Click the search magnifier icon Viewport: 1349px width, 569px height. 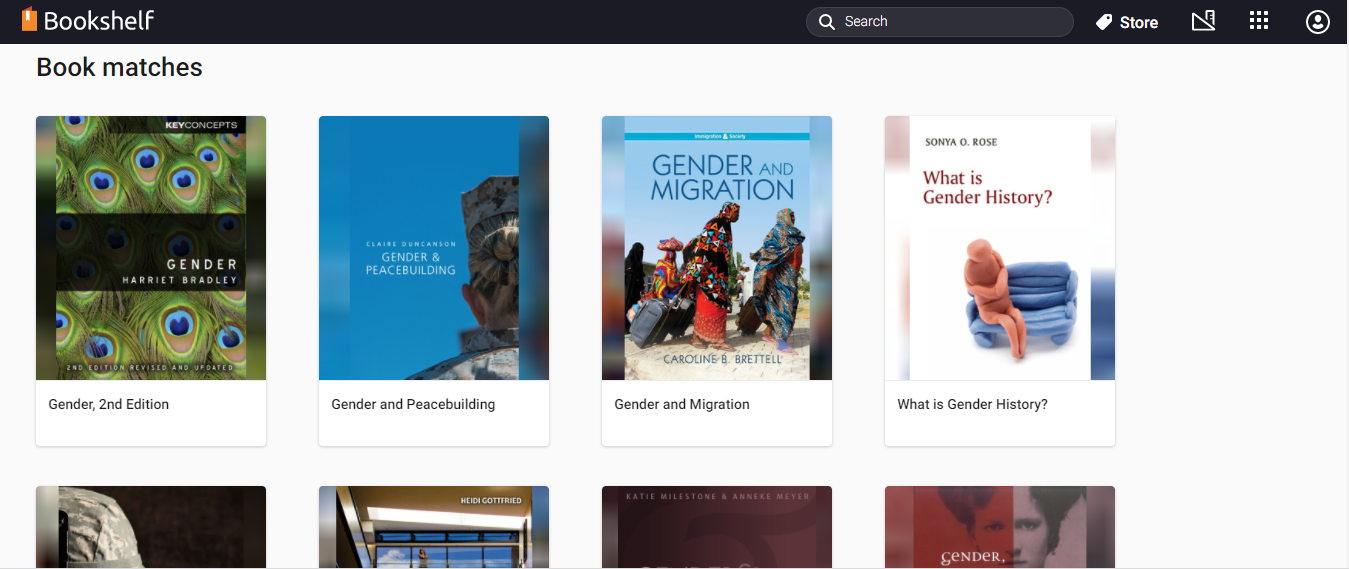click(x=826, y=22)
